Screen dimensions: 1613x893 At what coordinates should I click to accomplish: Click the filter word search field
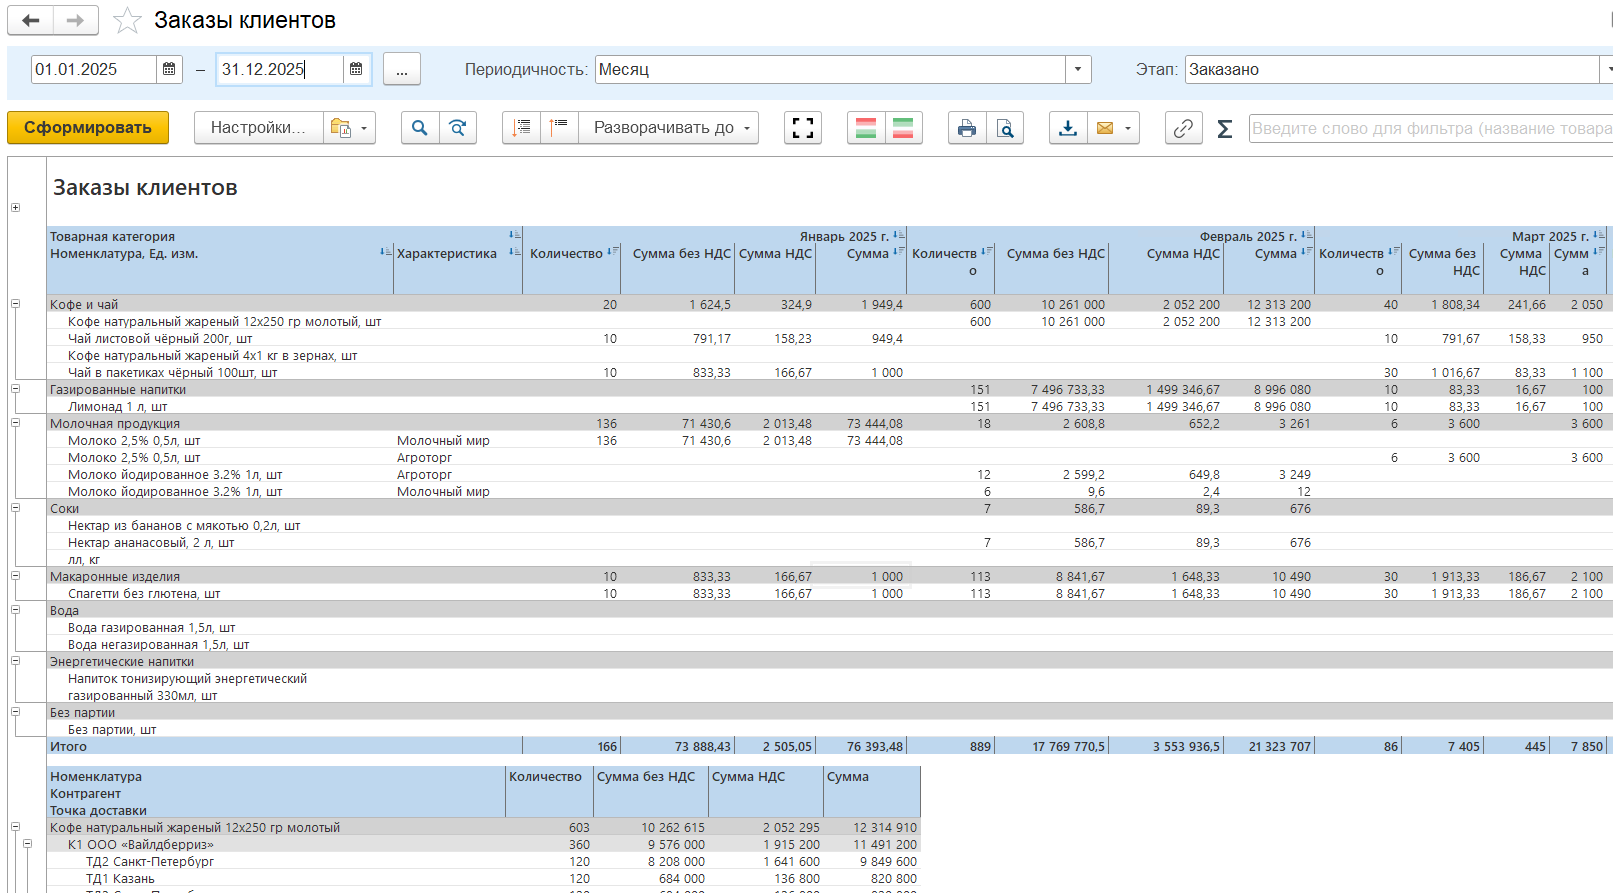1430,128
